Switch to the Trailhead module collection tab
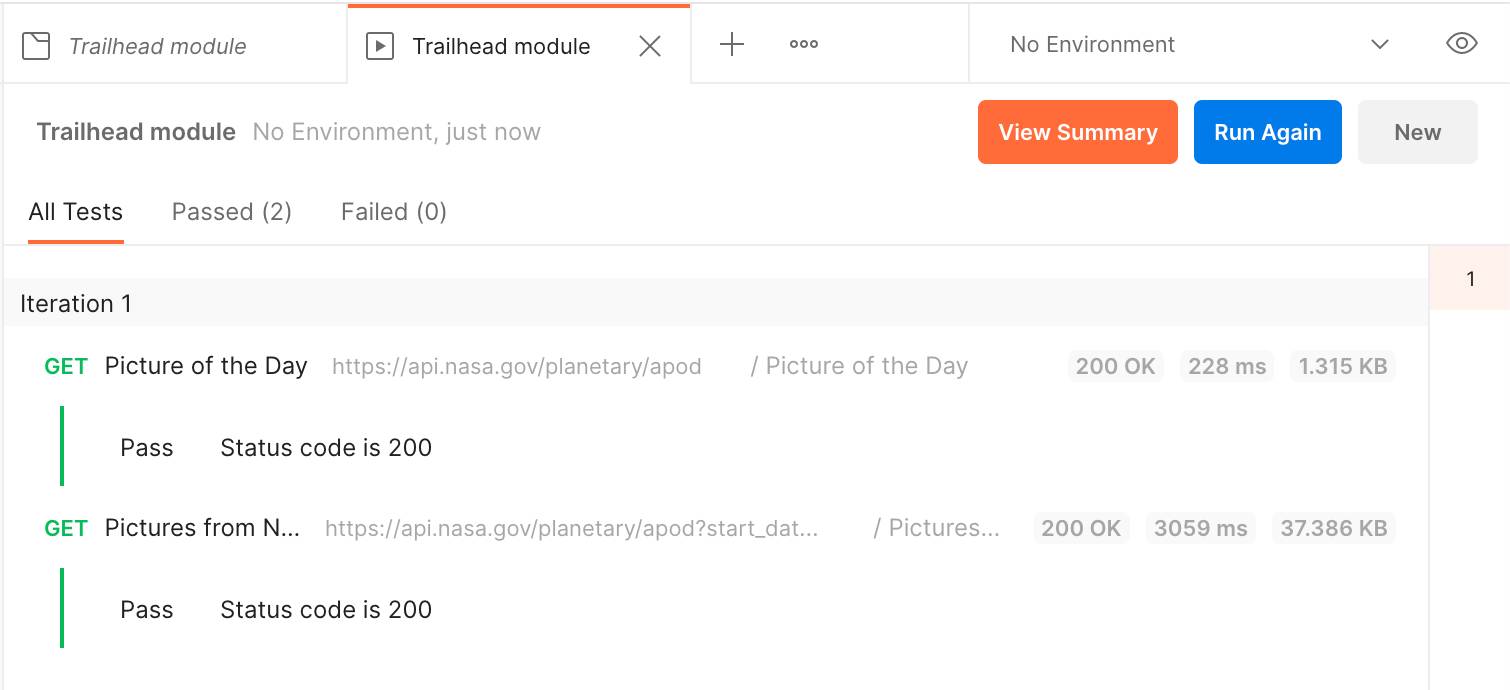The height and width of the screenshot is (690, 1510). point(160,44)
